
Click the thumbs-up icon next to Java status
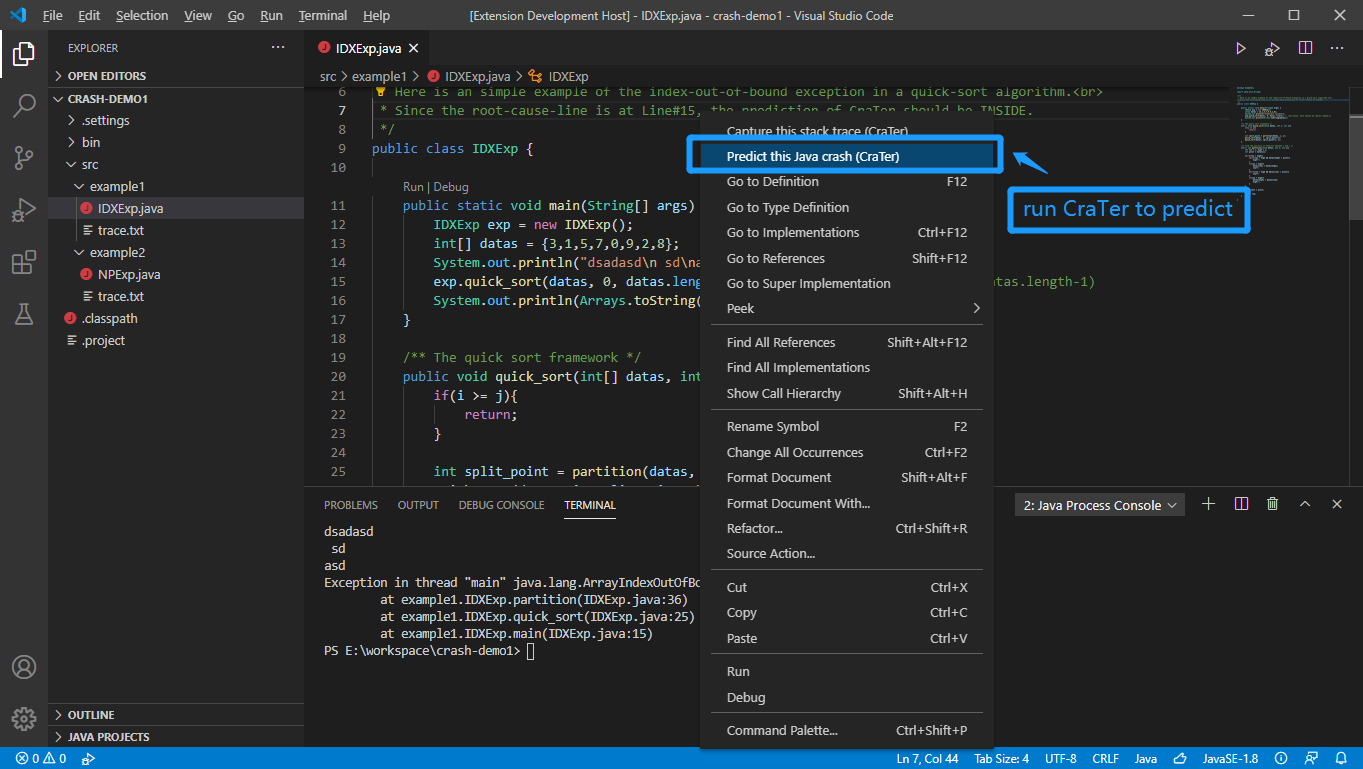(1180, 758)
